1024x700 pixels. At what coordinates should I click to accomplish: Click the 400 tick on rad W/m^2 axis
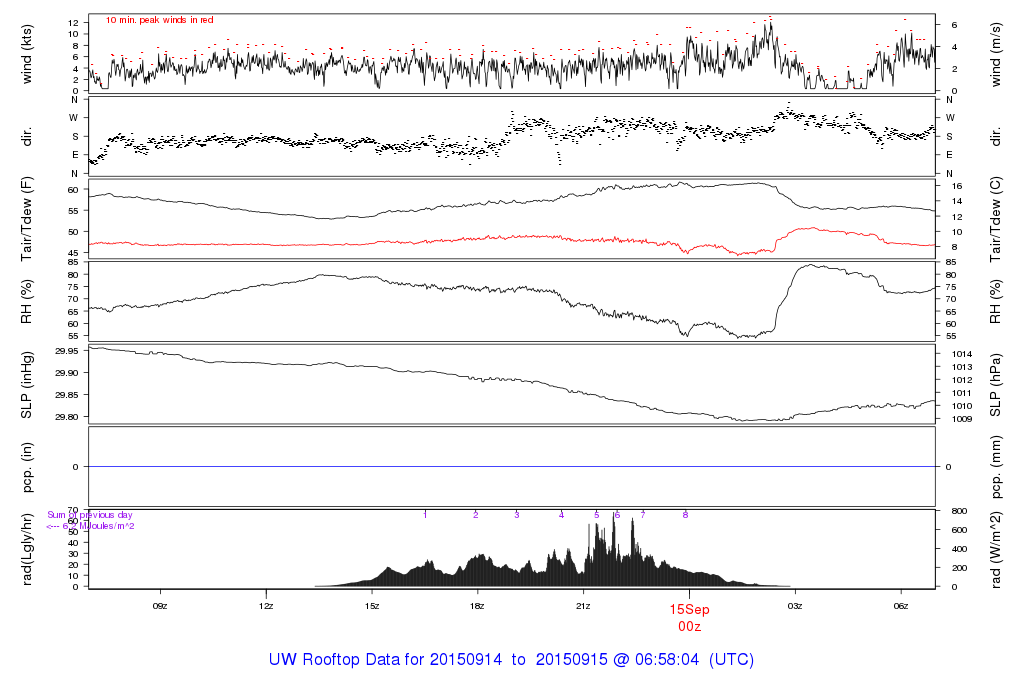click(x=959, y=549)
